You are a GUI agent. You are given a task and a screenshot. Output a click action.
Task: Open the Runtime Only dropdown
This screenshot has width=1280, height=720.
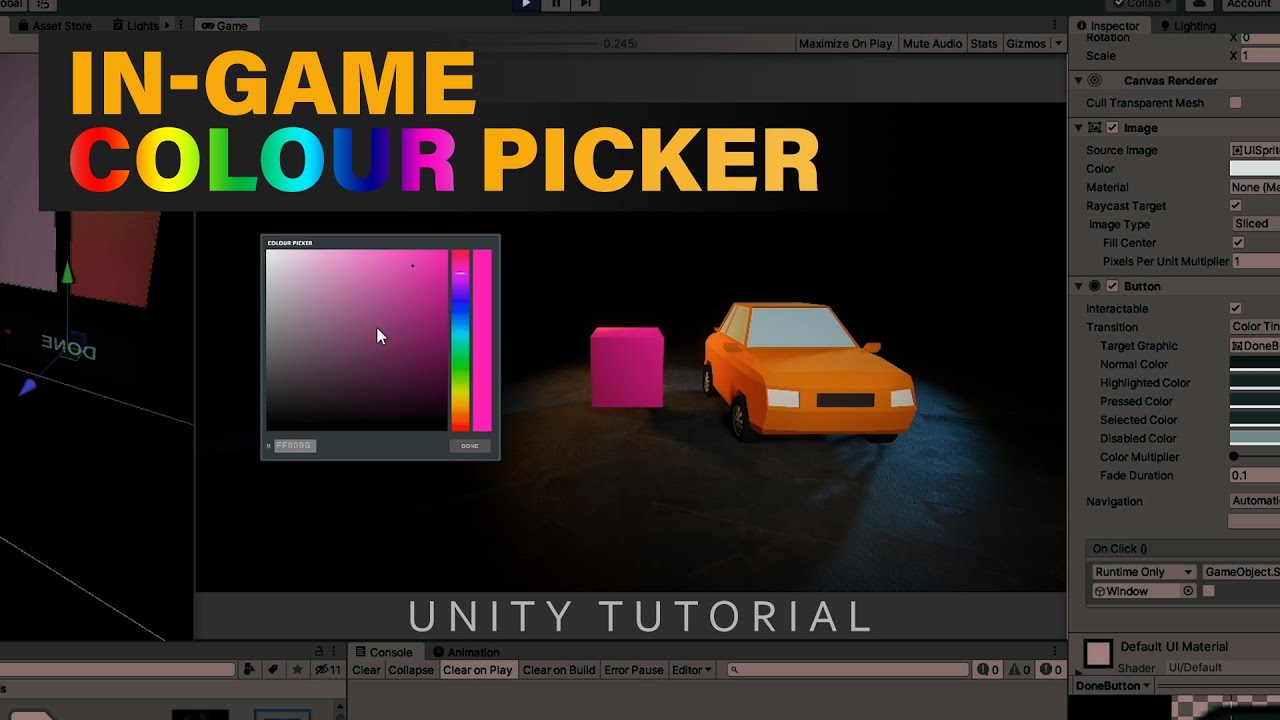(x=1143, y=572)
